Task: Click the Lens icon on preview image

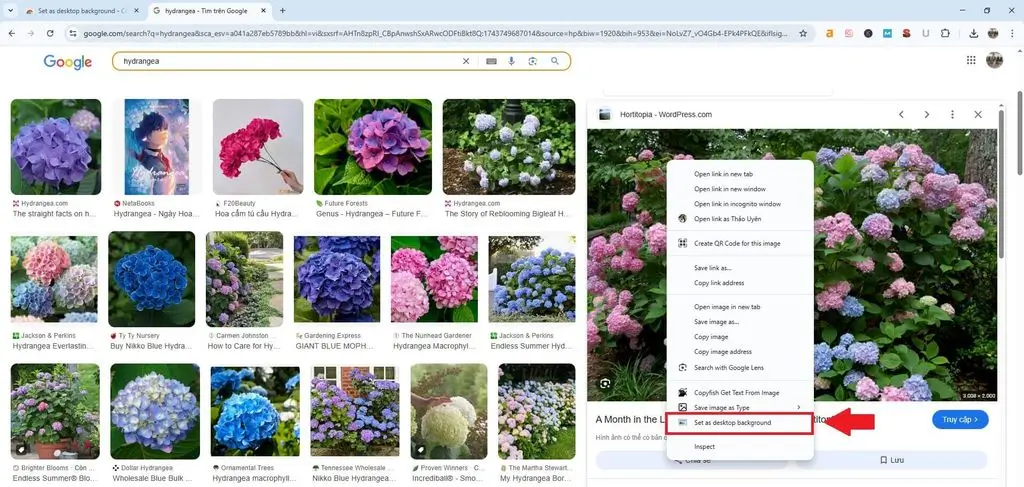Action: [x=605, y=383]
